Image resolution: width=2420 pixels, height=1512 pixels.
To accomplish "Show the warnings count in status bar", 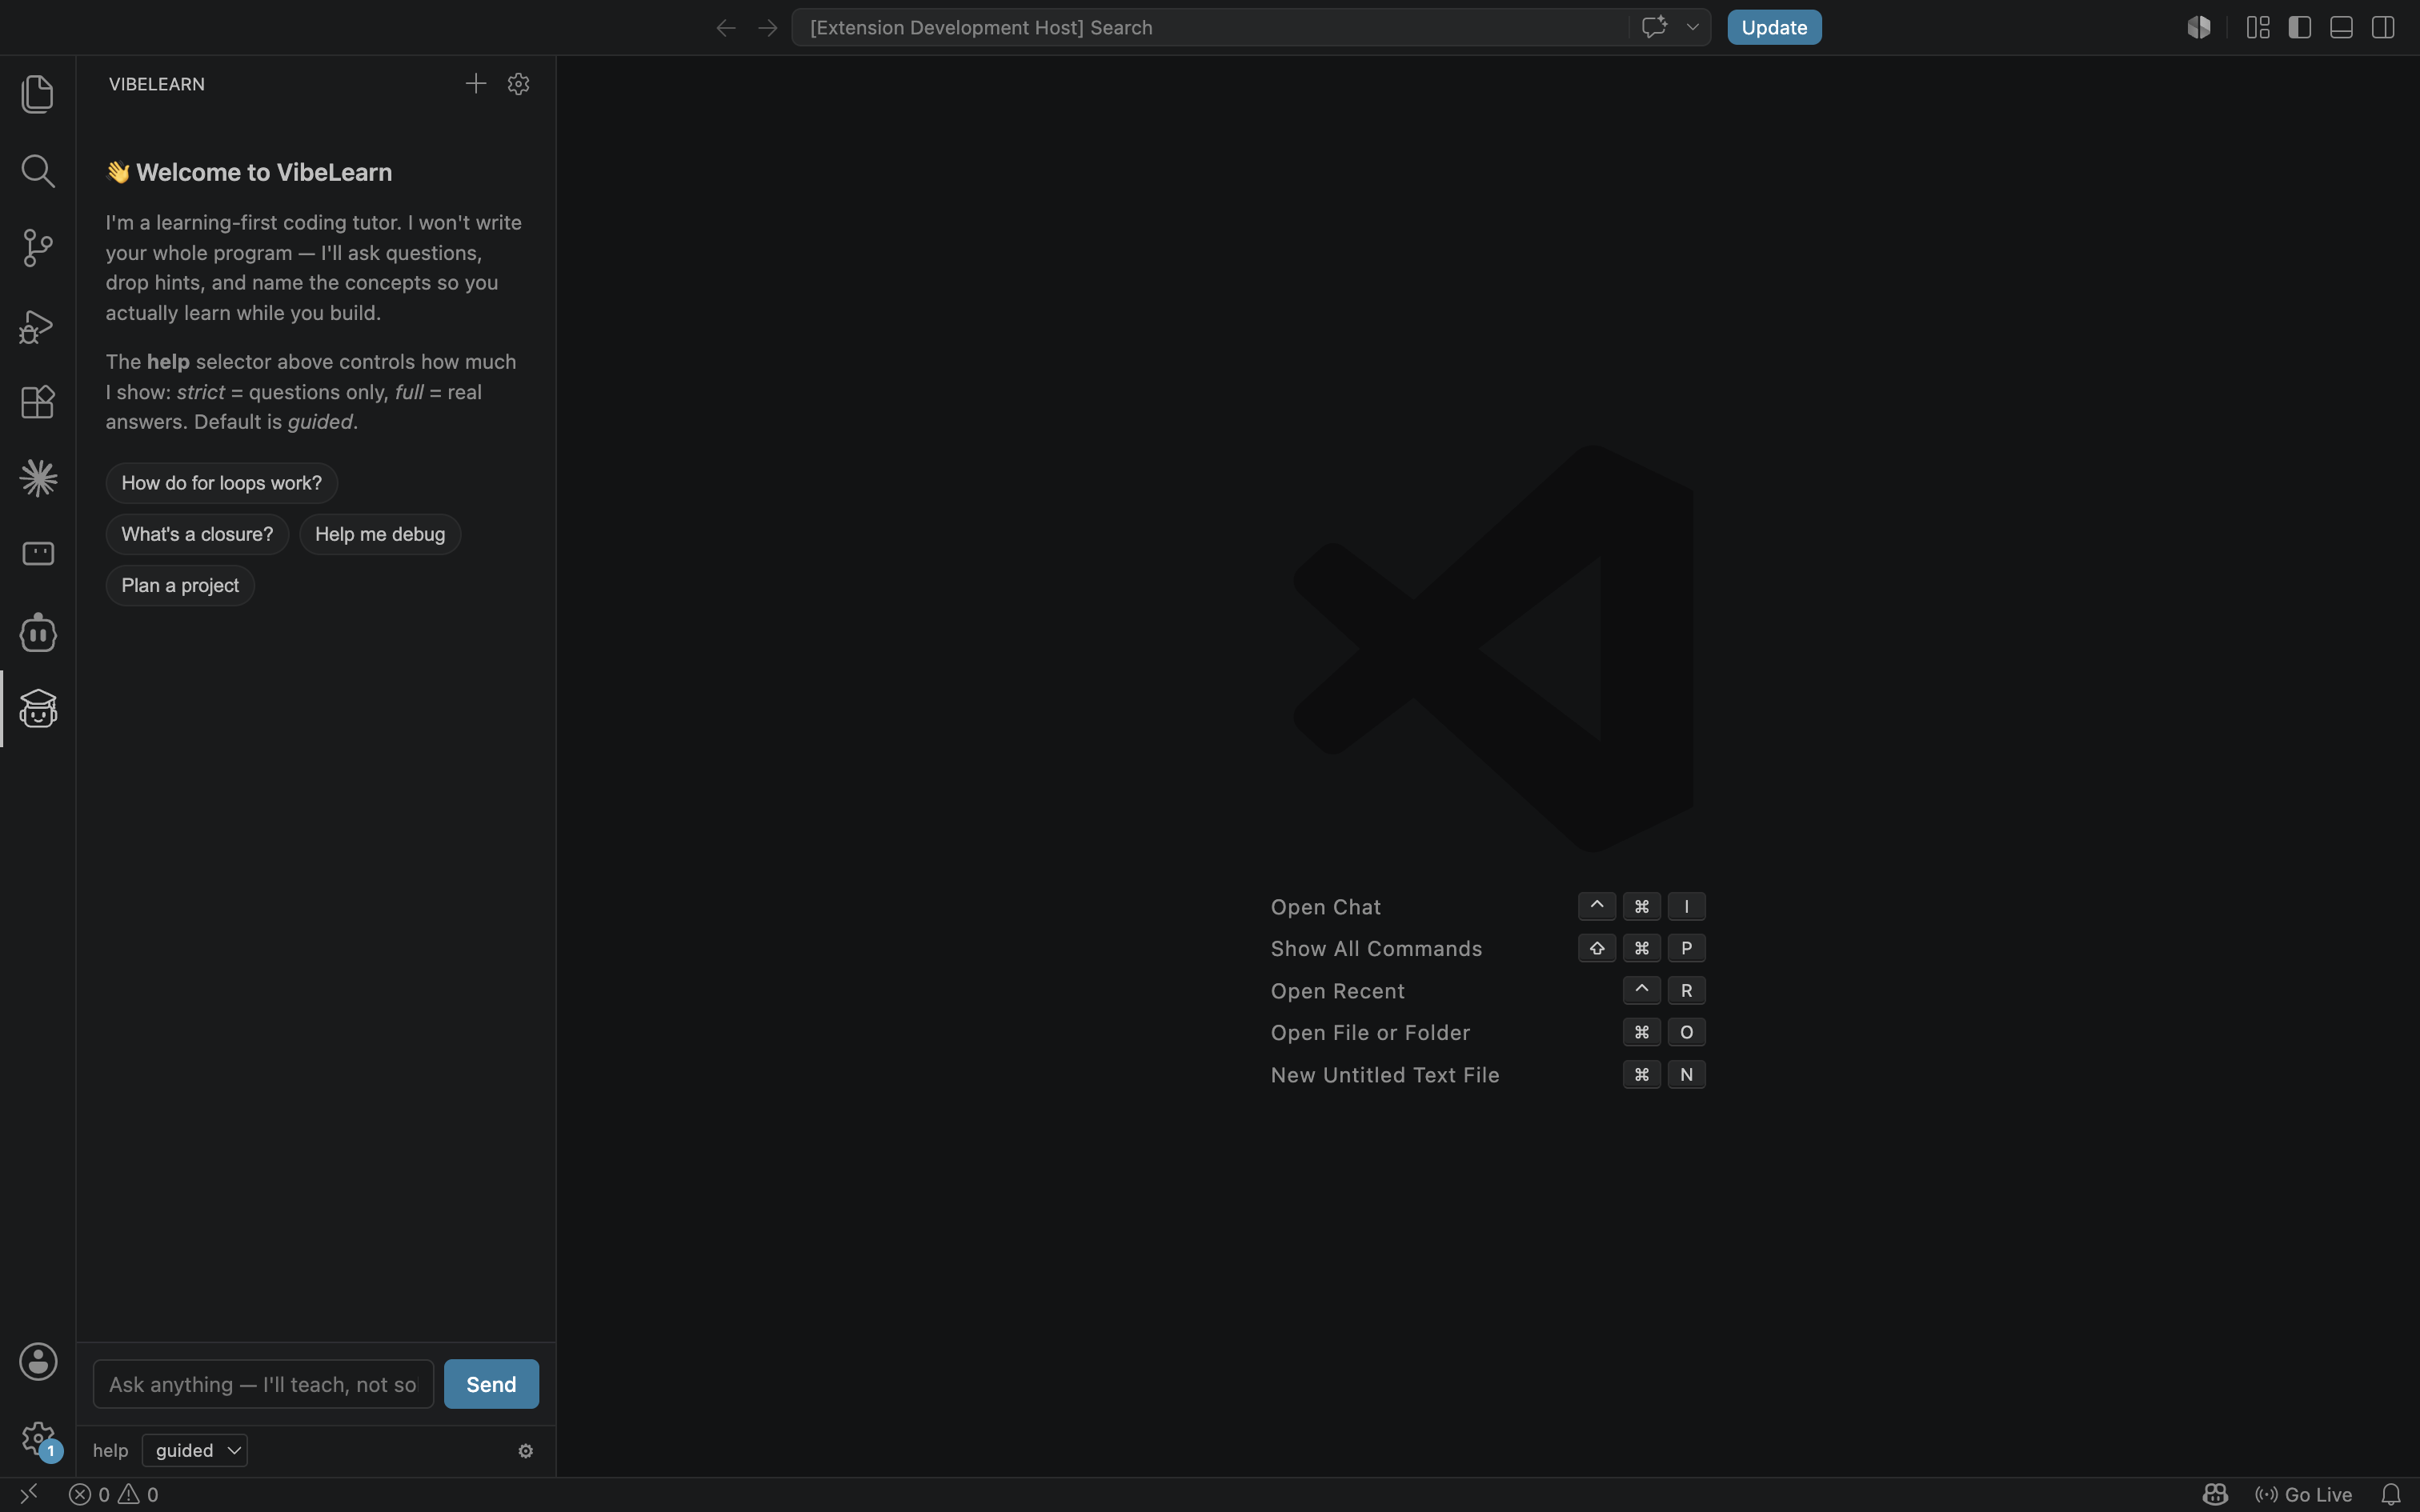I will tap(139, 1495).
